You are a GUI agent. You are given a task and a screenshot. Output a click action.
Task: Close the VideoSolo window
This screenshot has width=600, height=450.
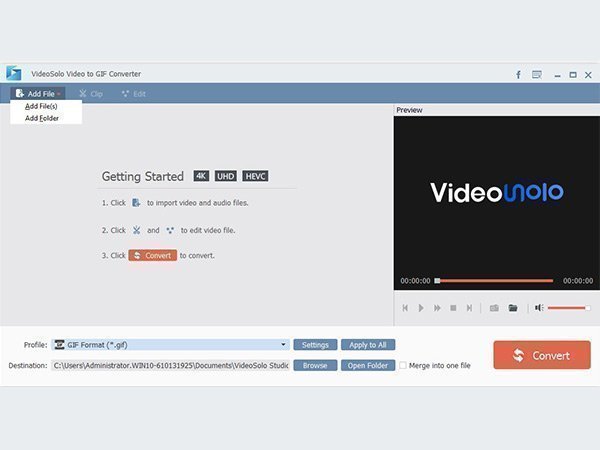point(588,75)
